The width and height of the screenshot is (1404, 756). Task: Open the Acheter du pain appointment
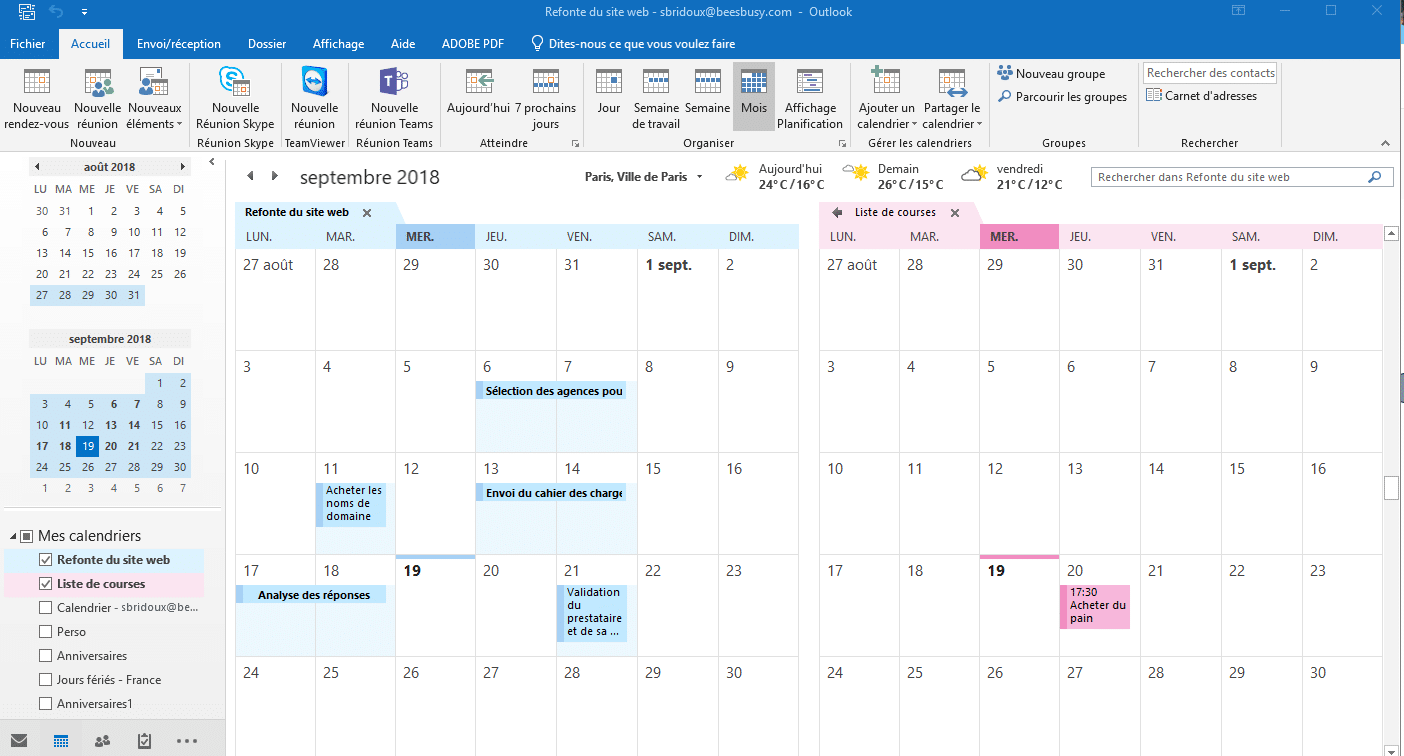pos(1095,606)
